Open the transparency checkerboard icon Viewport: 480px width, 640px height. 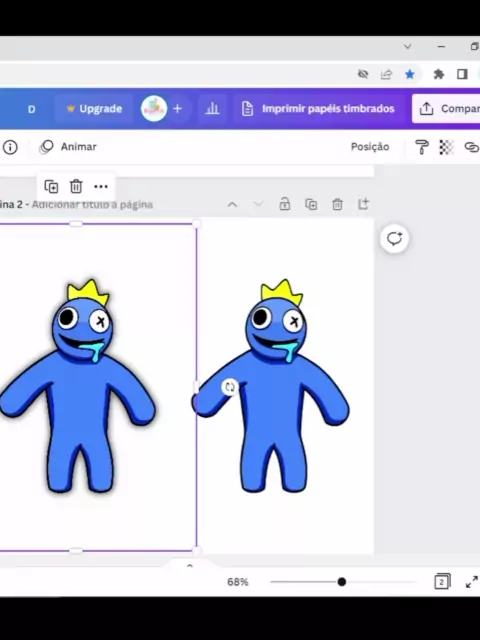[446, 147]
